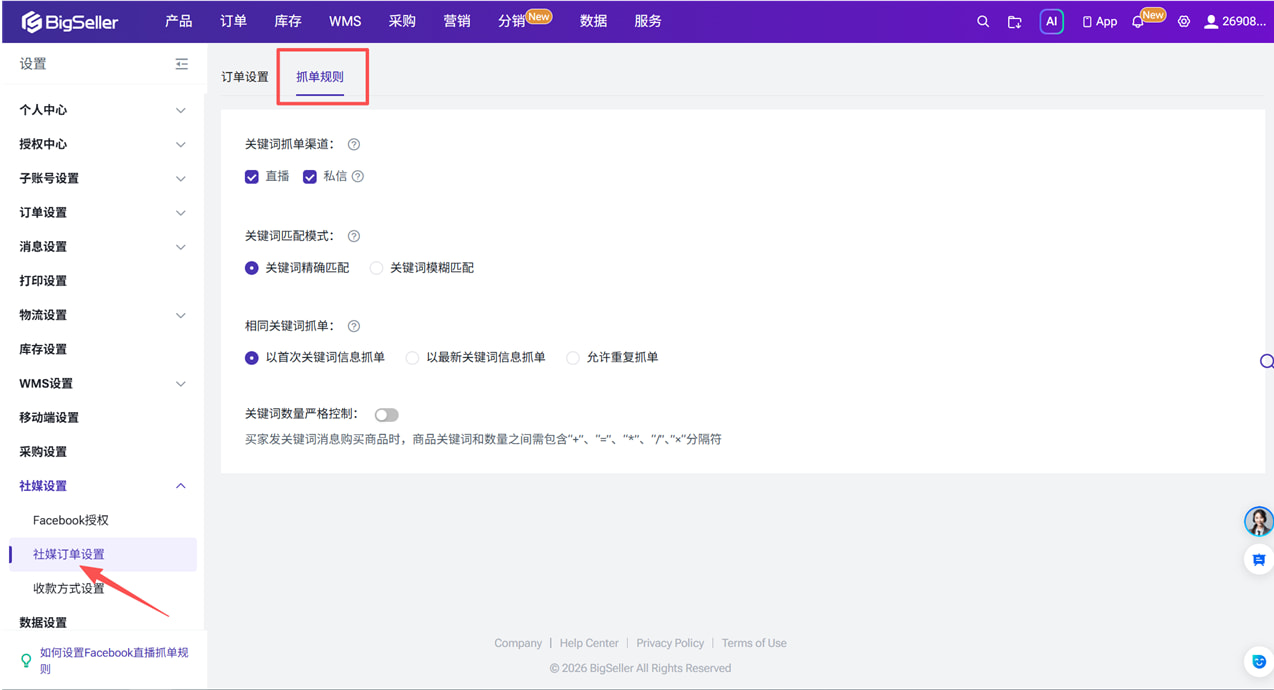Click help icon beside 关键词抓单渠道
The width and height of the screenshot is (1274, 690).
(354, 145)
